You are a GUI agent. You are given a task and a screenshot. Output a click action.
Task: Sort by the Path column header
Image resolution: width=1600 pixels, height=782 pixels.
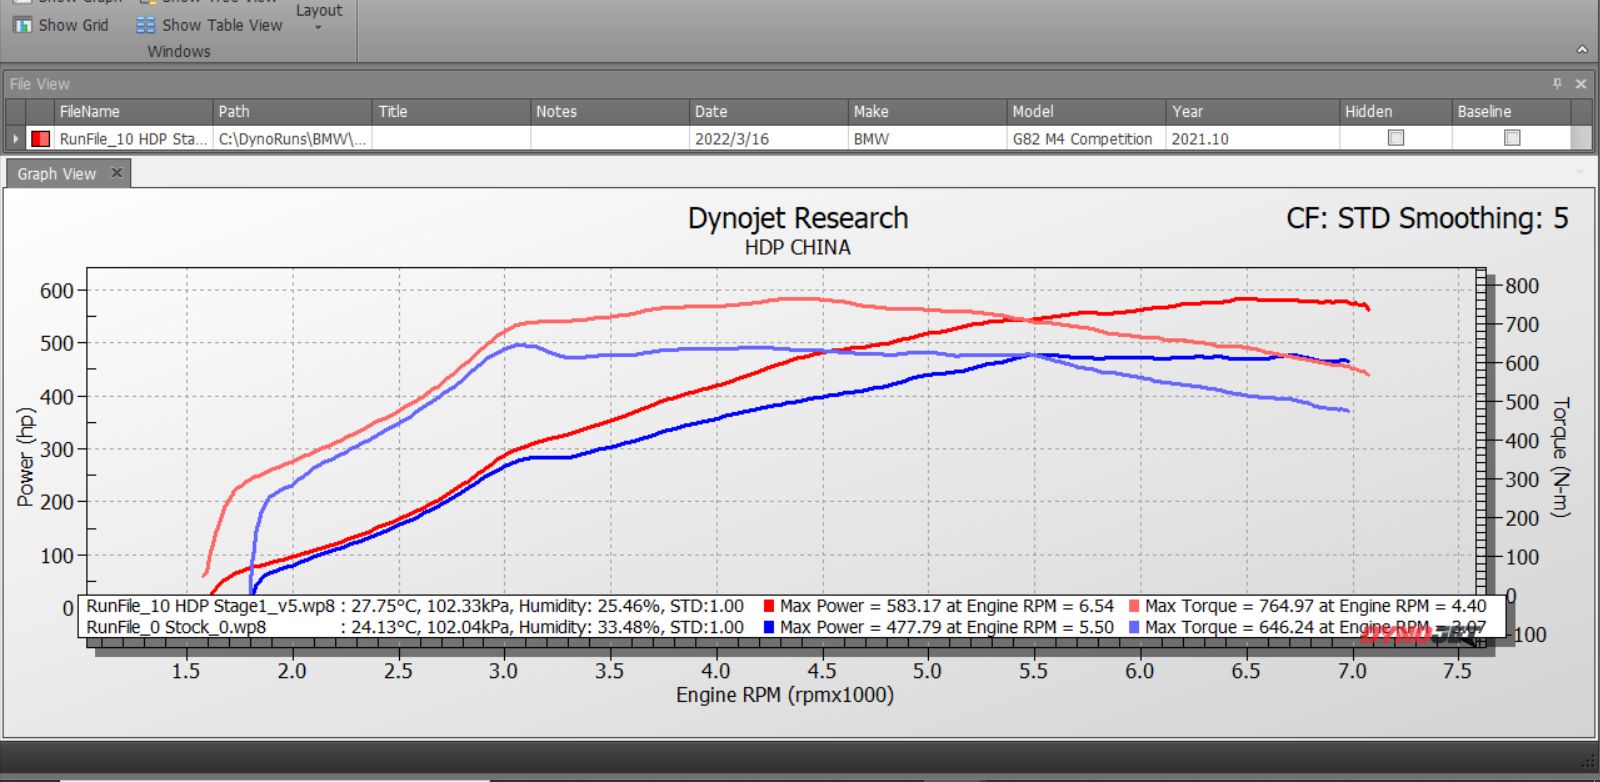(x=292, y=112)
